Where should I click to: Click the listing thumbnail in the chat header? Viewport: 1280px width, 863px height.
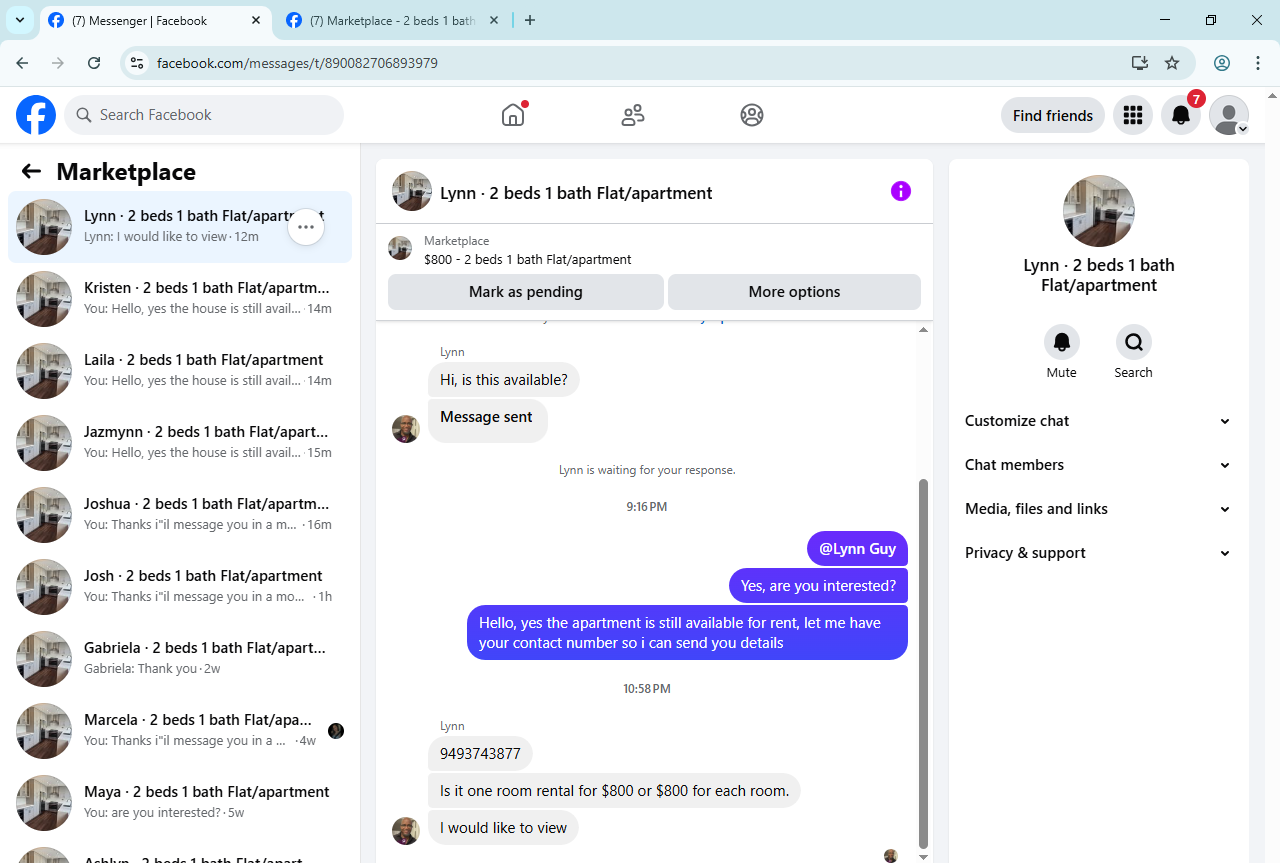(412, 191)
